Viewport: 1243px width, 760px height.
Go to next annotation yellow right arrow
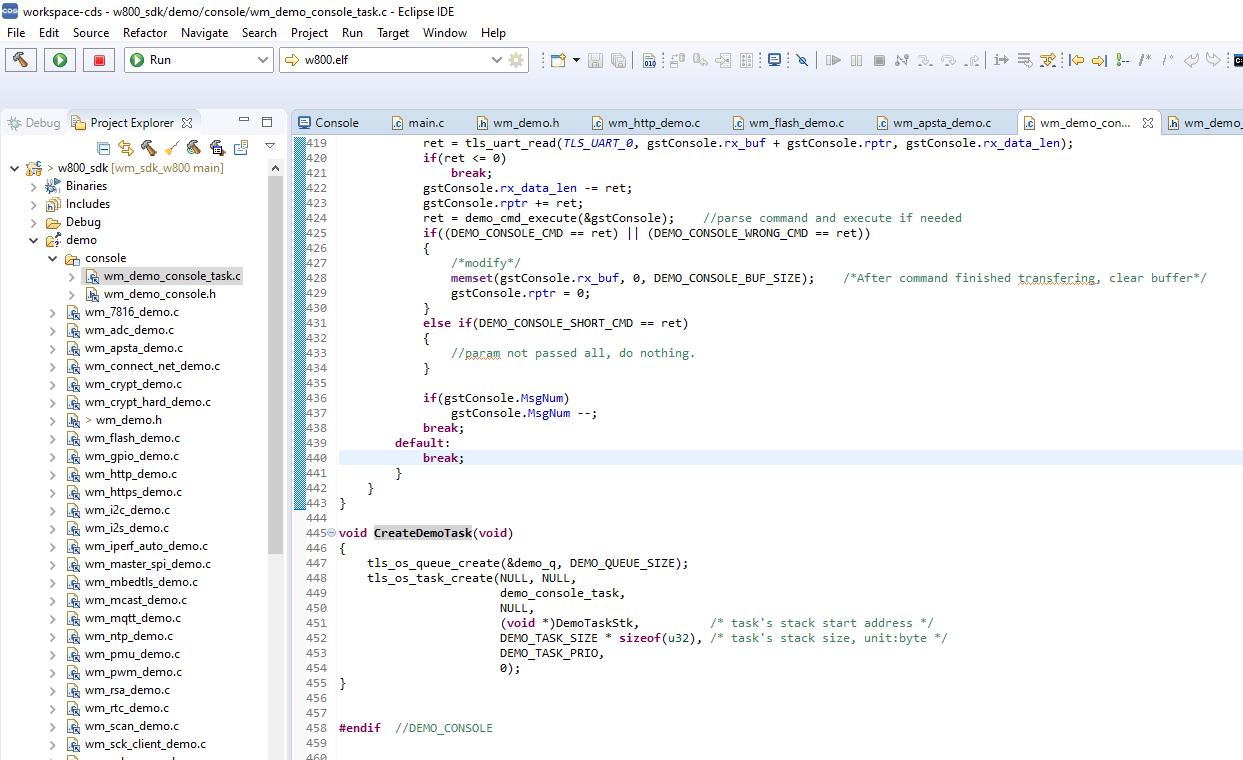[1098, 60]
